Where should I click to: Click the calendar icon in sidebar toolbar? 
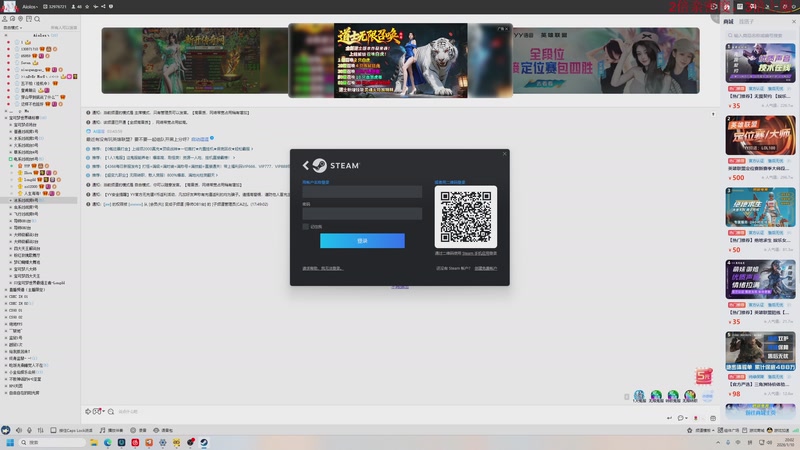[29, 19]
